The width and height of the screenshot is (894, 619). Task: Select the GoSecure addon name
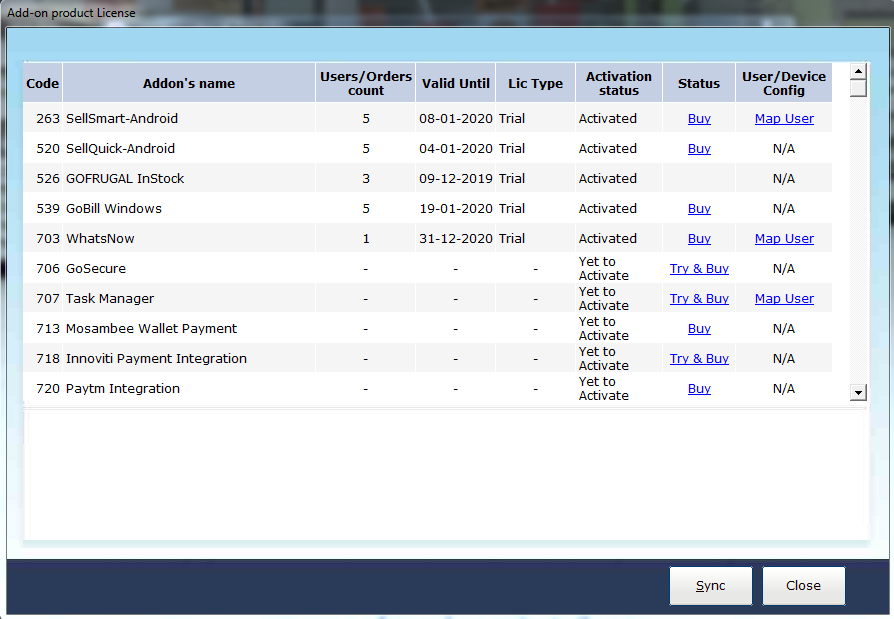point(96,268)
